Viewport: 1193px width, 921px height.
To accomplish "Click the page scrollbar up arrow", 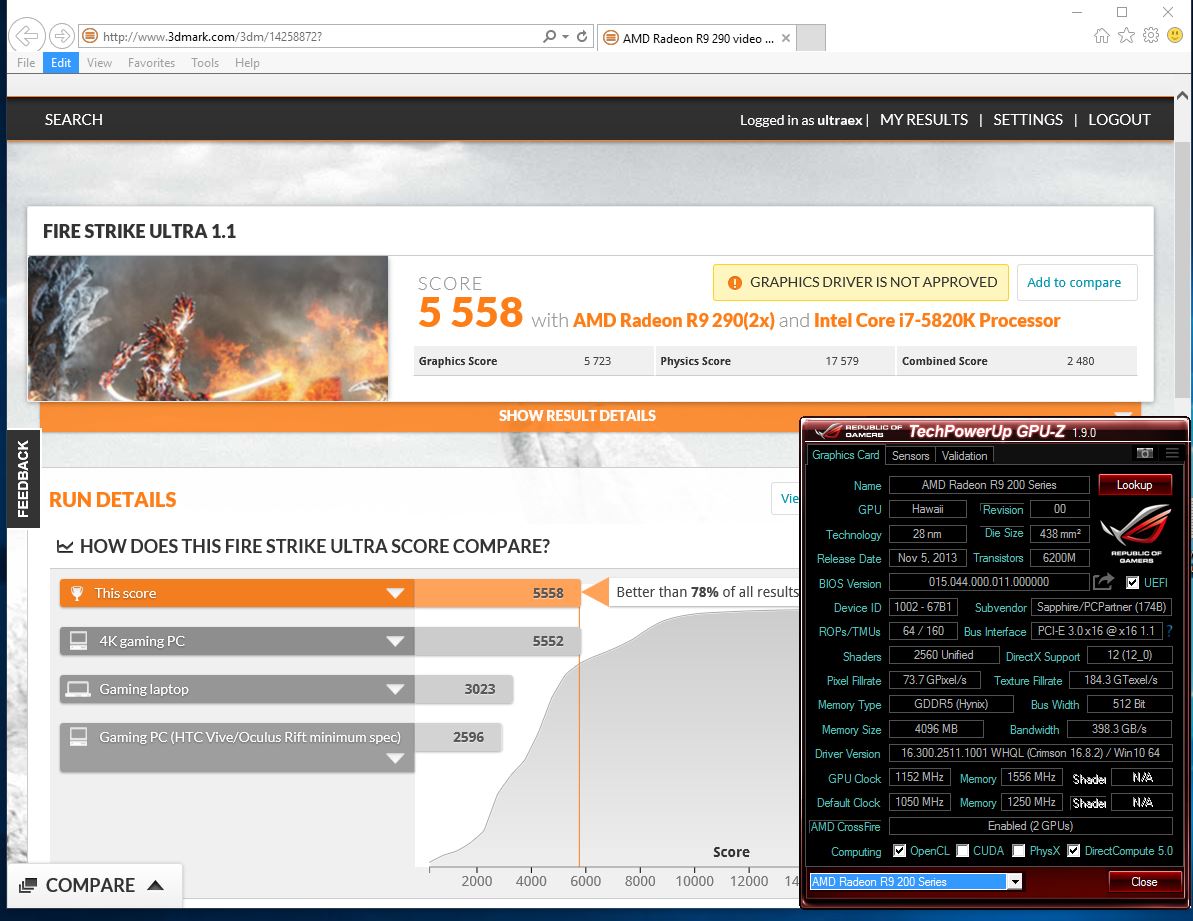I will pos(1182,96).
